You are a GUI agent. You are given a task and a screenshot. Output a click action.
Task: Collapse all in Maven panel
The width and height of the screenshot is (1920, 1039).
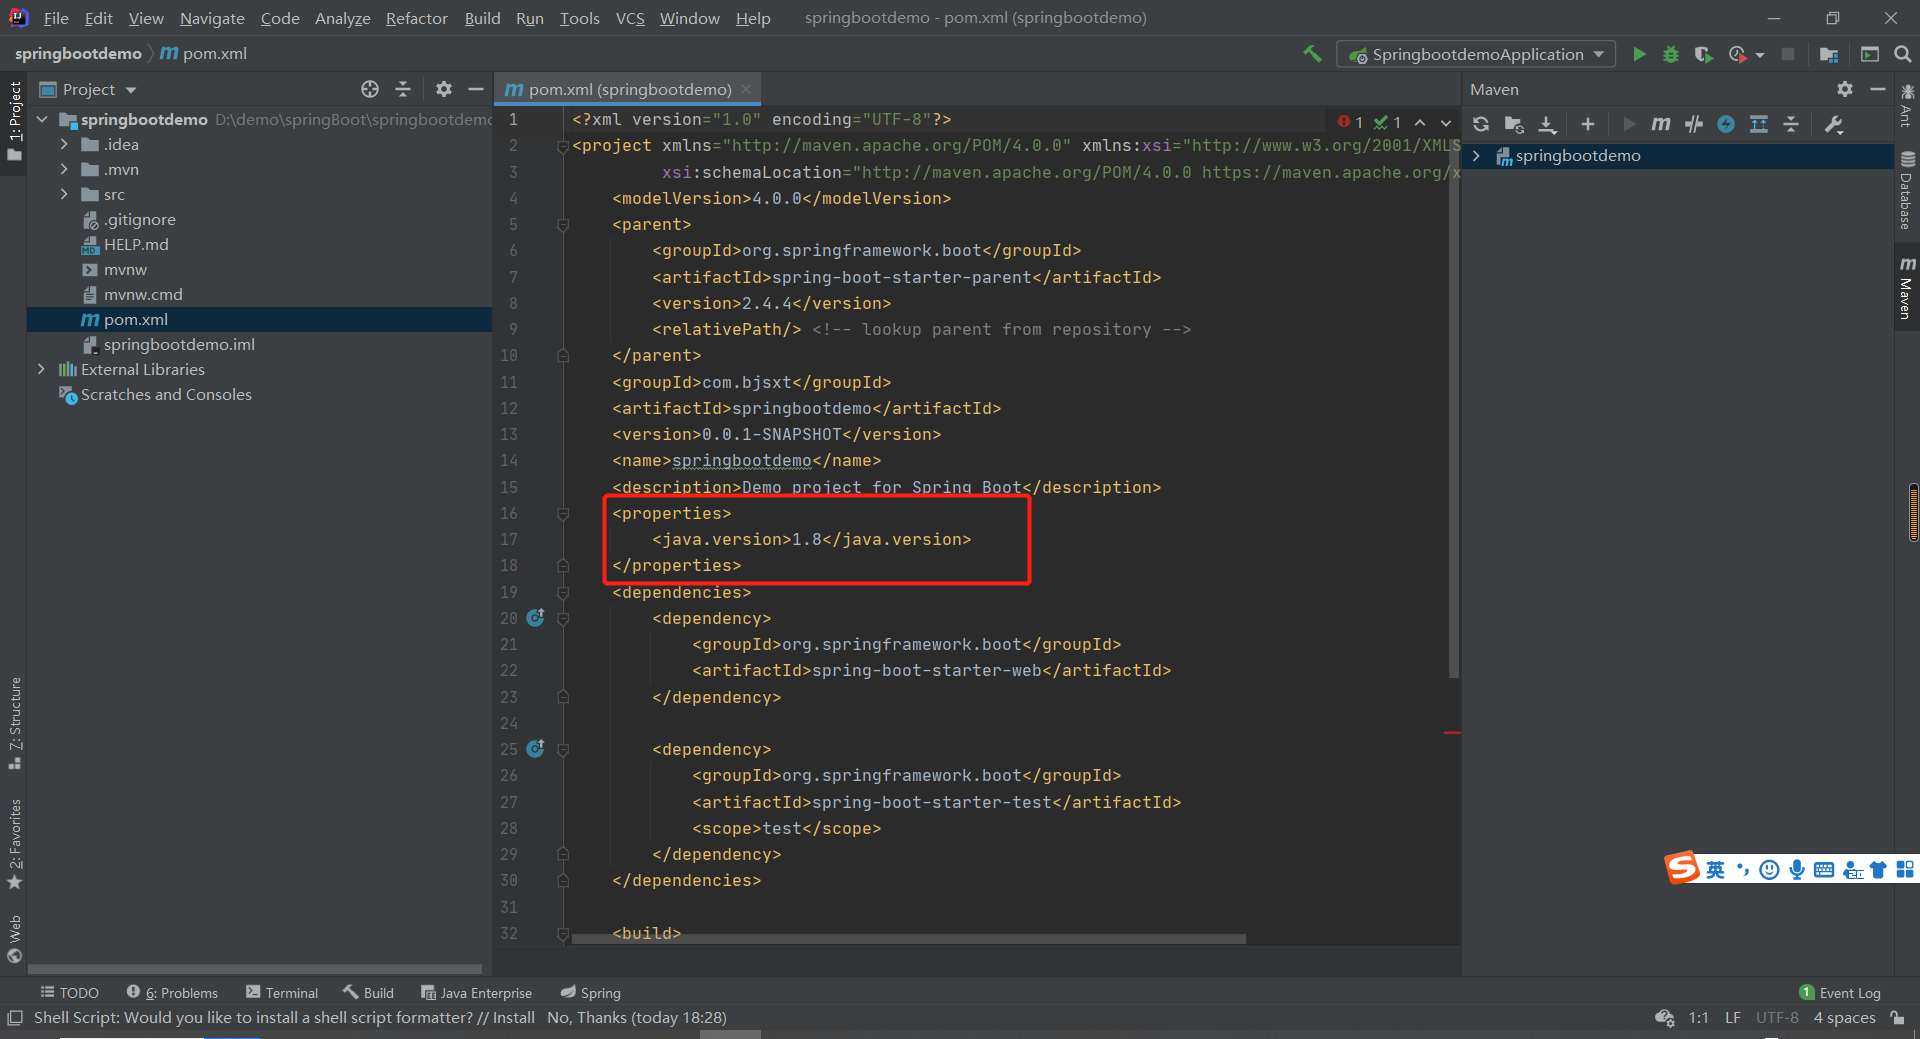(1791, 124)
